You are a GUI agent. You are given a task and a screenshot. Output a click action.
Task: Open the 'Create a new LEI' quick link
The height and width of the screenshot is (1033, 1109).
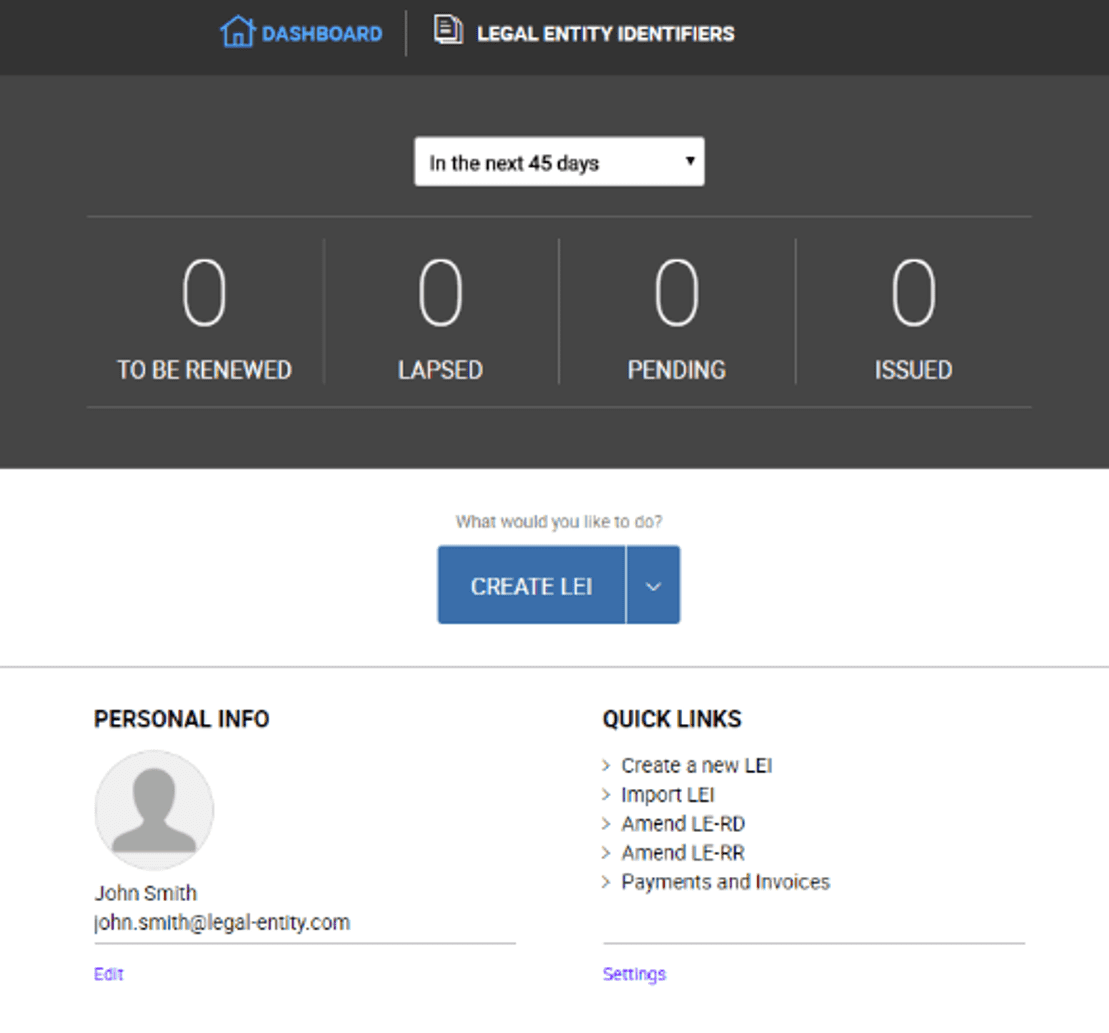click(x=697, y=766)
